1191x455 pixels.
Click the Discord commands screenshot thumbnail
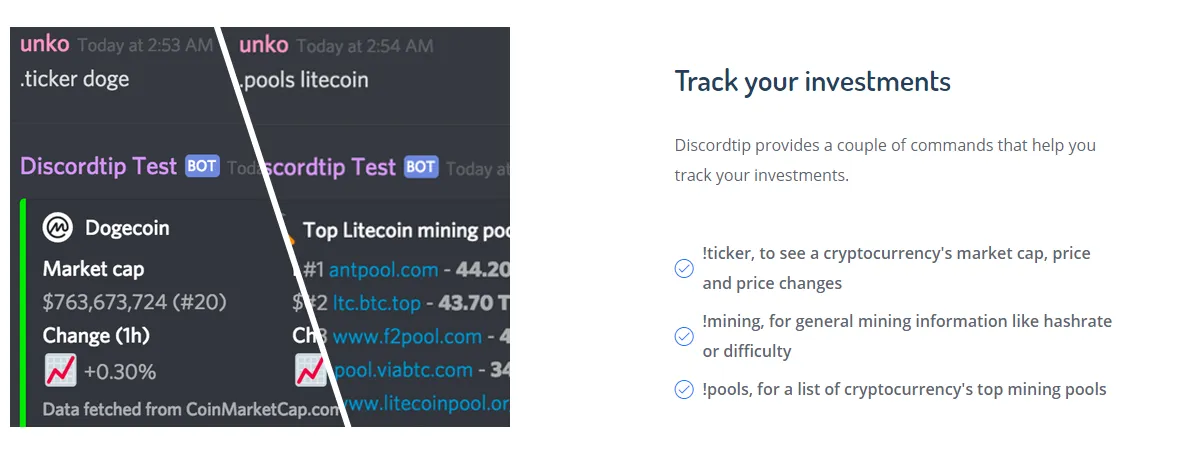pyautogui.click(x=260, y=227)
